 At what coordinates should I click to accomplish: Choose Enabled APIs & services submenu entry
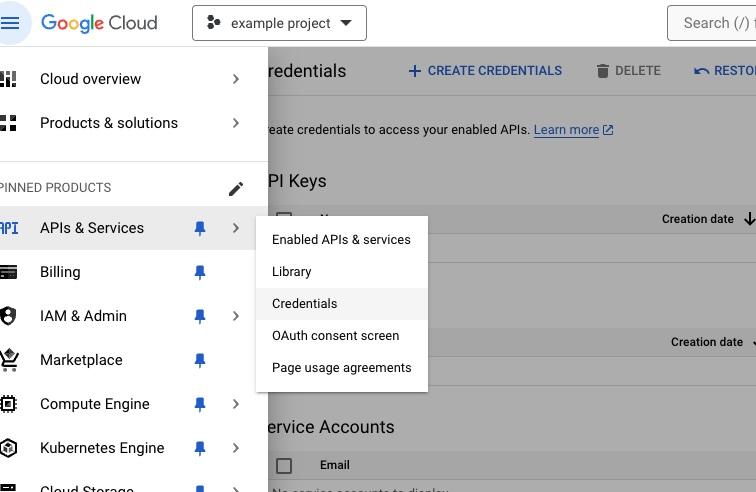pos(341,240)
